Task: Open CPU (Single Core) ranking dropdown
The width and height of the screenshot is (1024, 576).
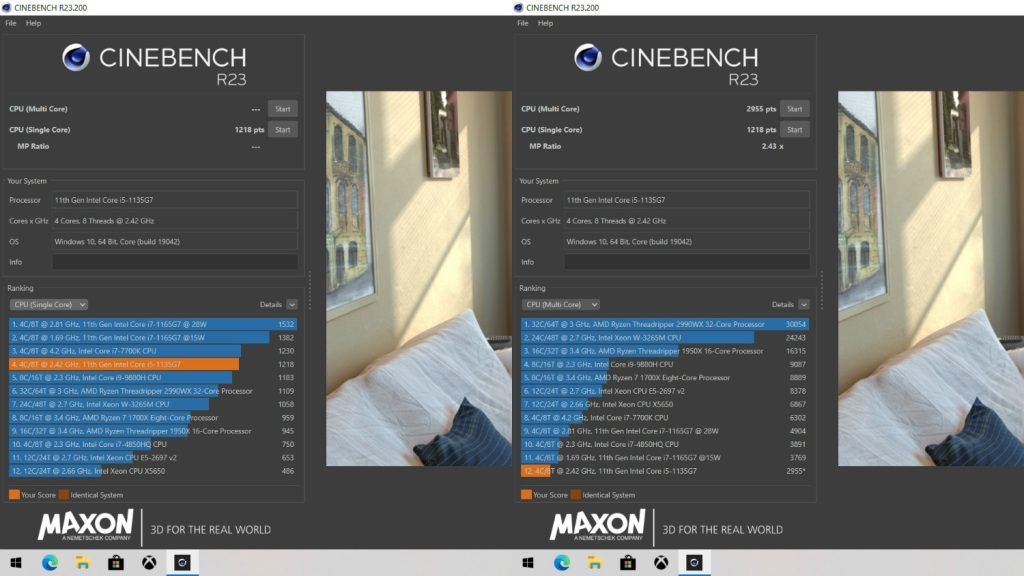Action: (48, 304)
